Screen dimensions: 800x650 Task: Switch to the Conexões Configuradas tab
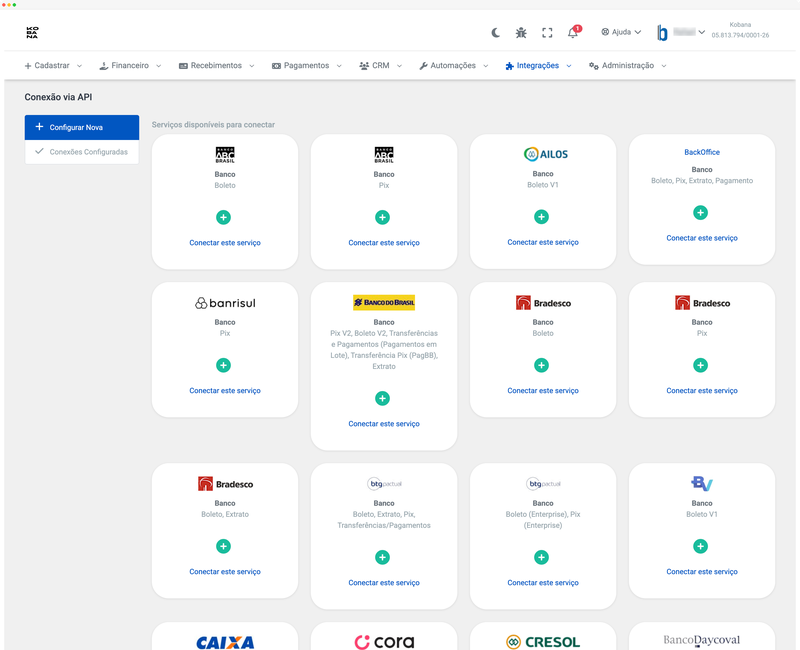coord(81,151)
